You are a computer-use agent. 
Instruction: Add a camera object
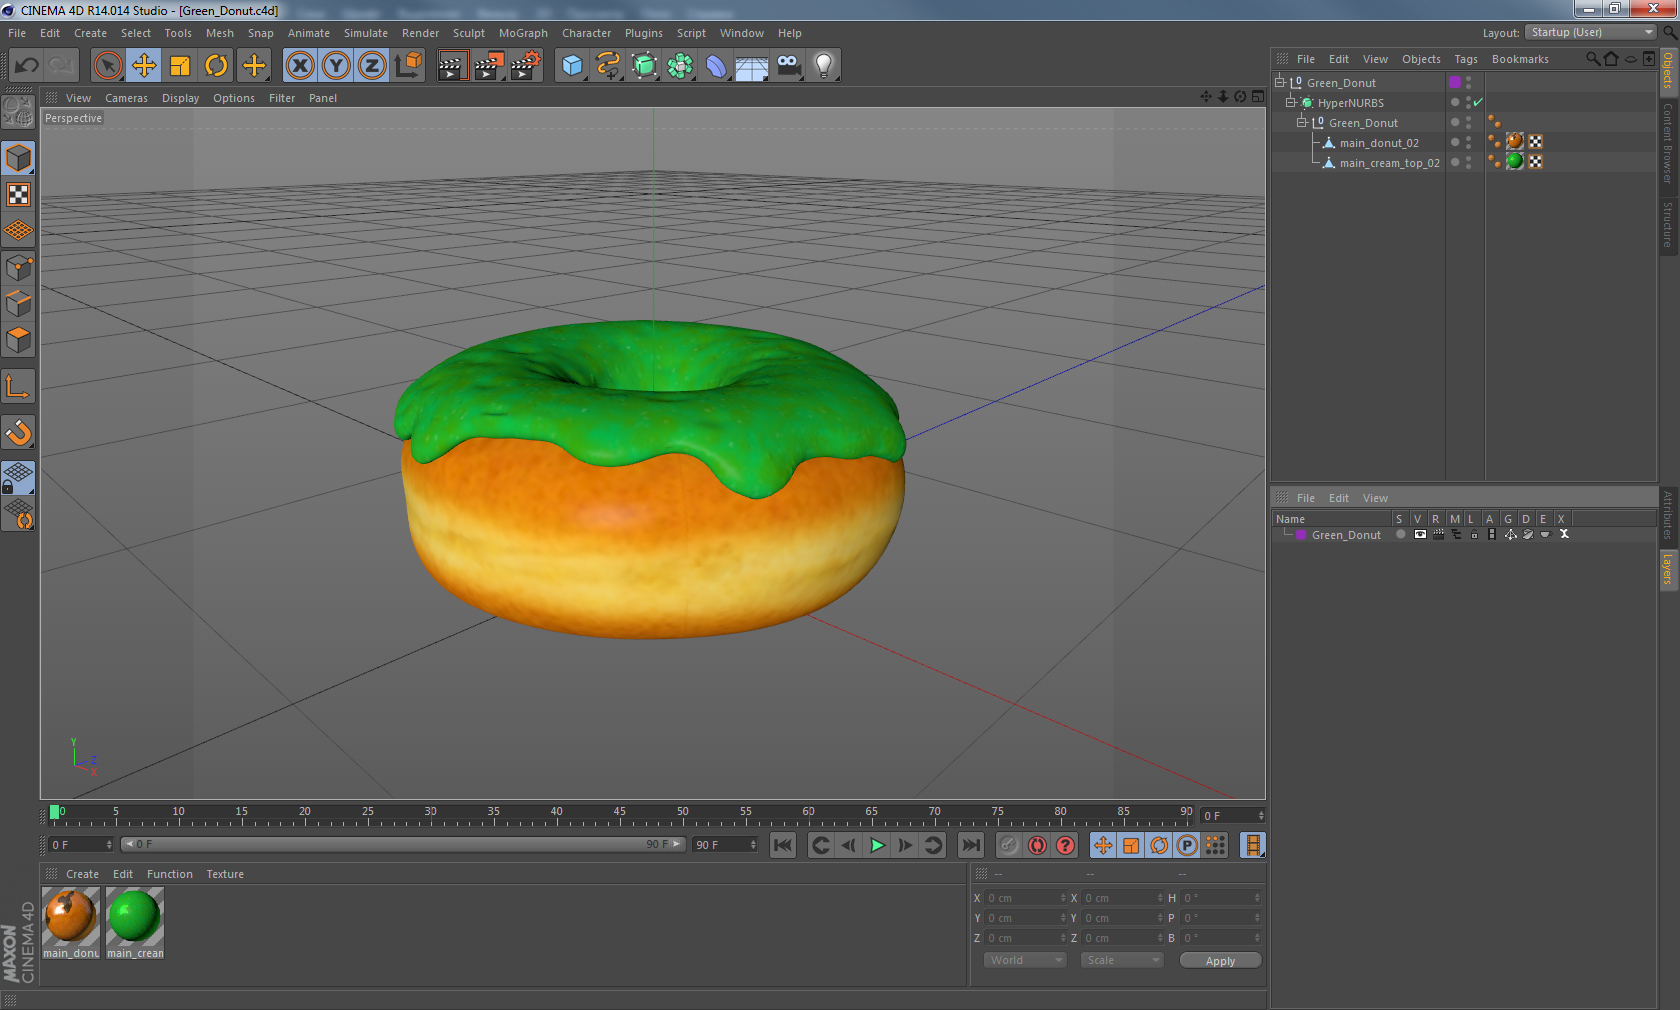click(x=788, y=66)
